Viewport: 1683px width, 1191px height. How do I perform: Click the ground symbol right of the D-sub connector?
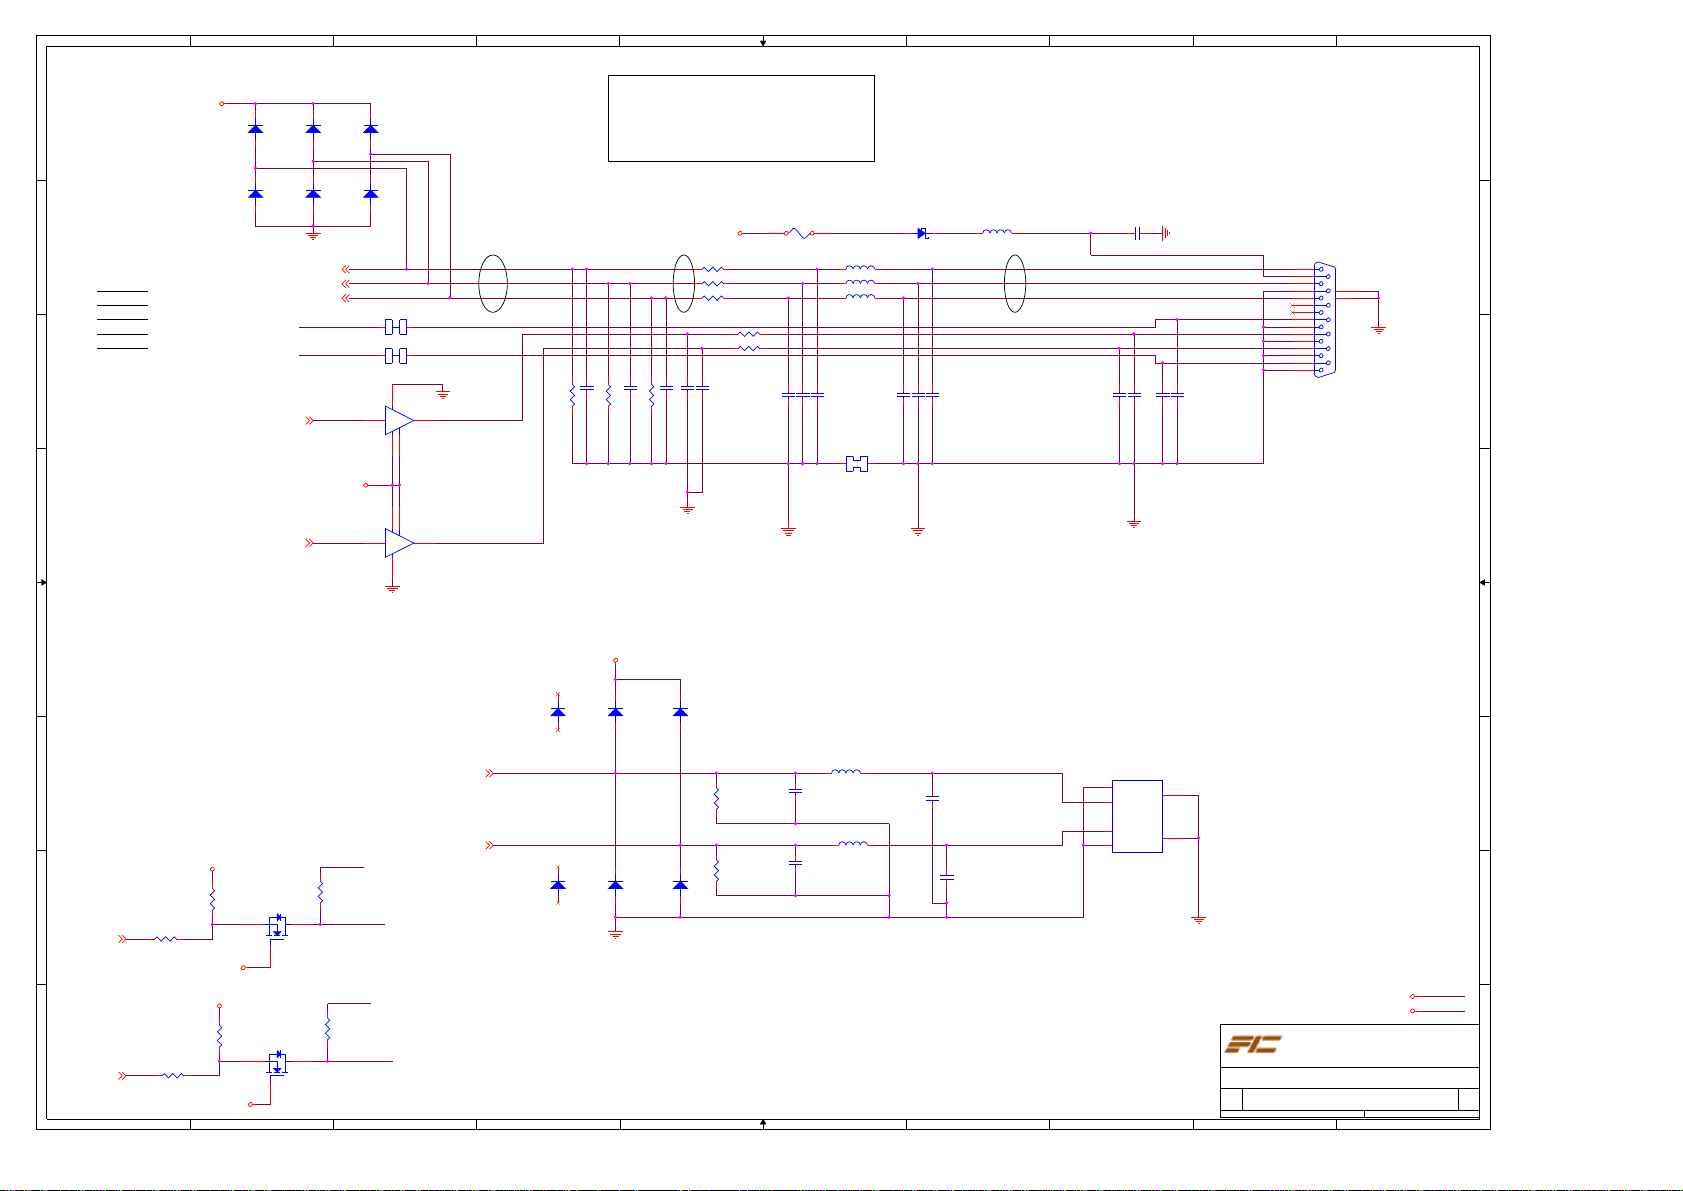point(1378,329)
